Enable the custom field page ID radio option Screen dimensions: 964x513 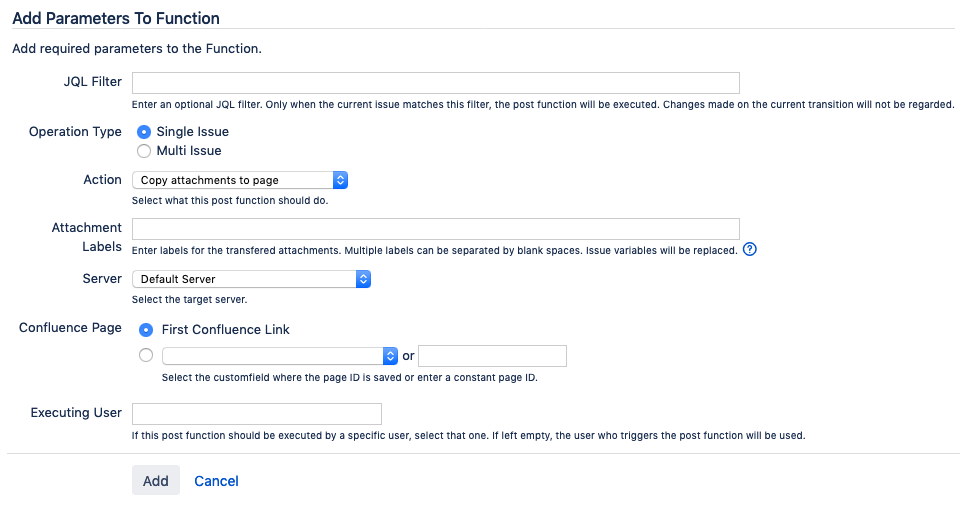click(x=147, y=355)
